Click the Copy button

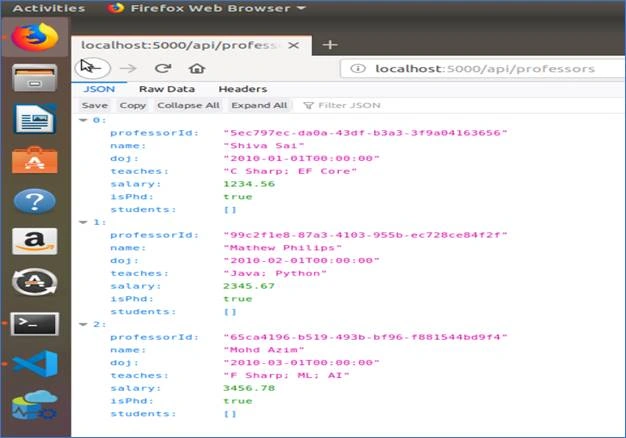(x=133, y=105)
